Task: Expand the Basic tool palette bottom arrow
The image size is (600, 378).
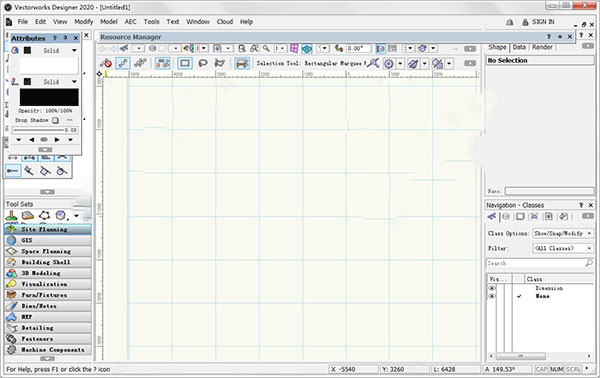Action: click(47, 192)
